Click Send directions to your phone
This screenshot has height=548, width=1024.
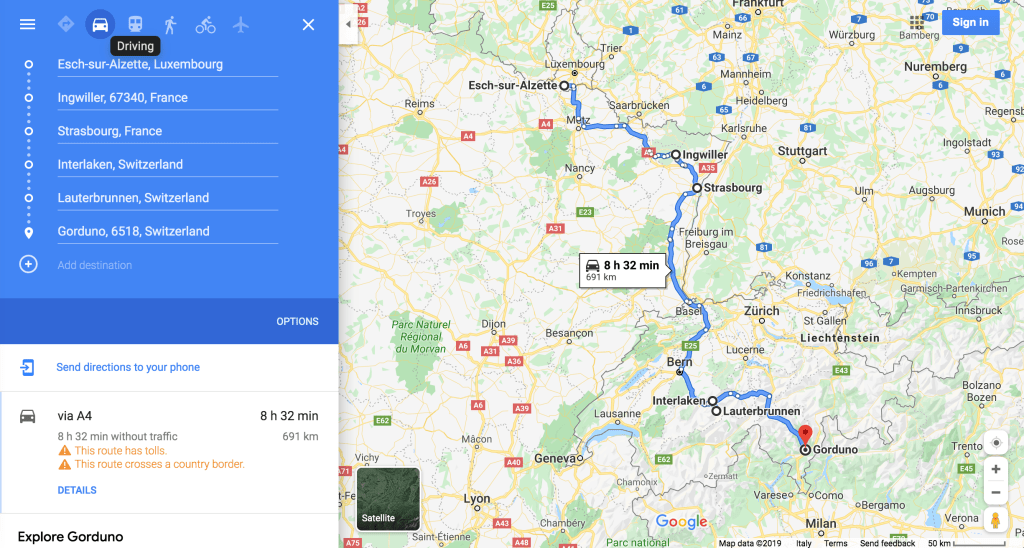pyautogui.click(x=128, y=367)
